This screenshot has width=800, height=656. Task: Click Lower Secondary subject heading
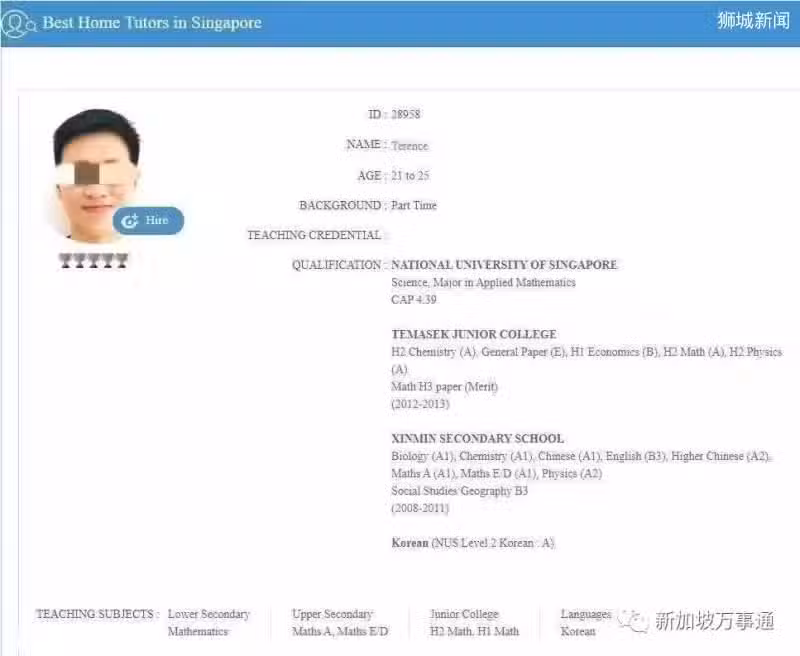coord(209,614)
